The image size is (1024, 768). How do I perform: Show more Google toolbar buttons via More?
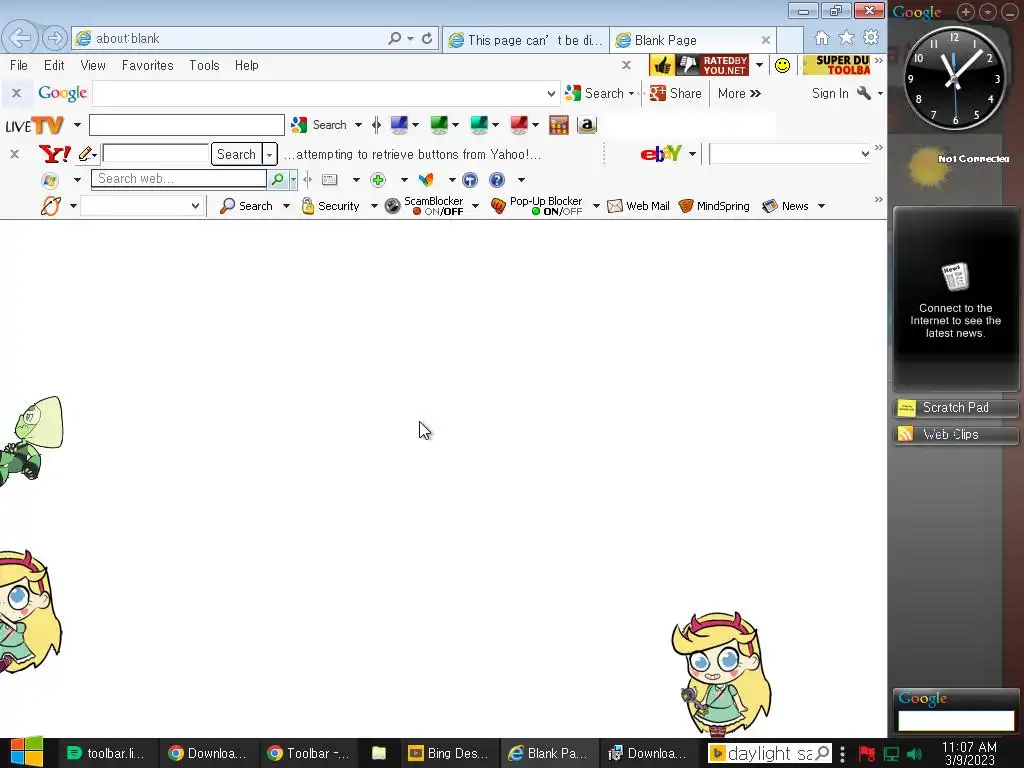point(739,93)
